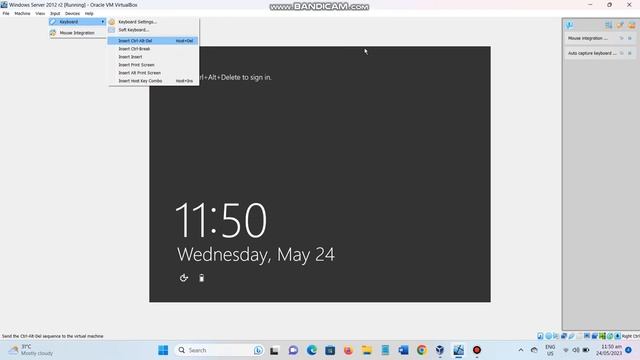Click the lock screen time 11:50
The image size is (640, 360).
[221, 220]
